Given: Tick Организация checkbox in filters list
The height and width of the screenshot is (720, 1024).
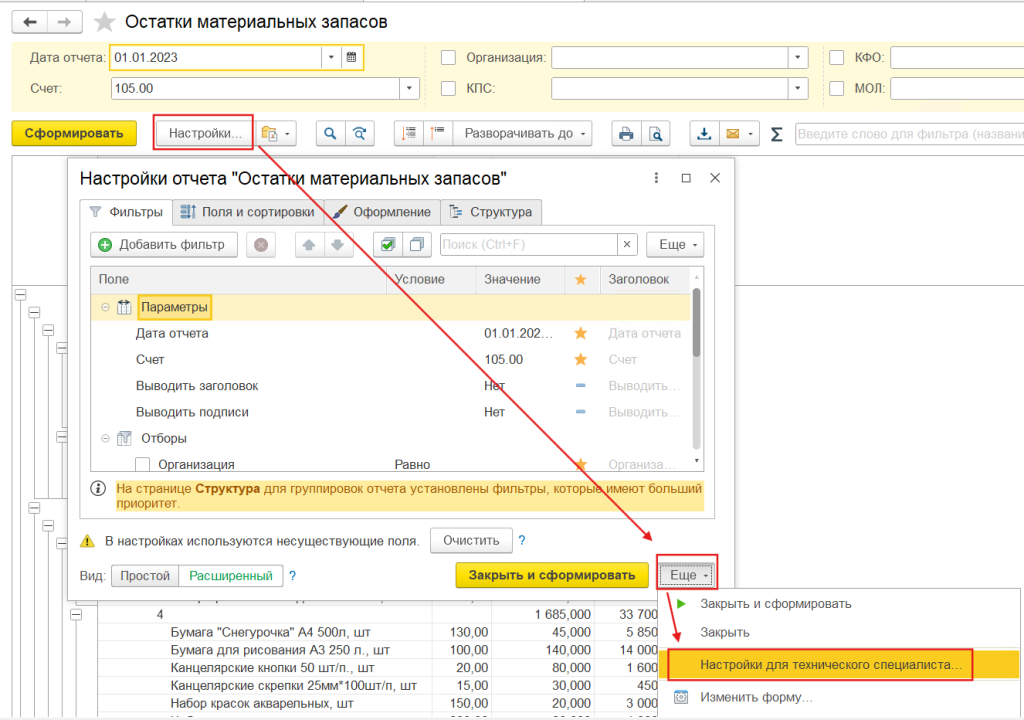Looking at the screenshot, I should pos(142,465).
